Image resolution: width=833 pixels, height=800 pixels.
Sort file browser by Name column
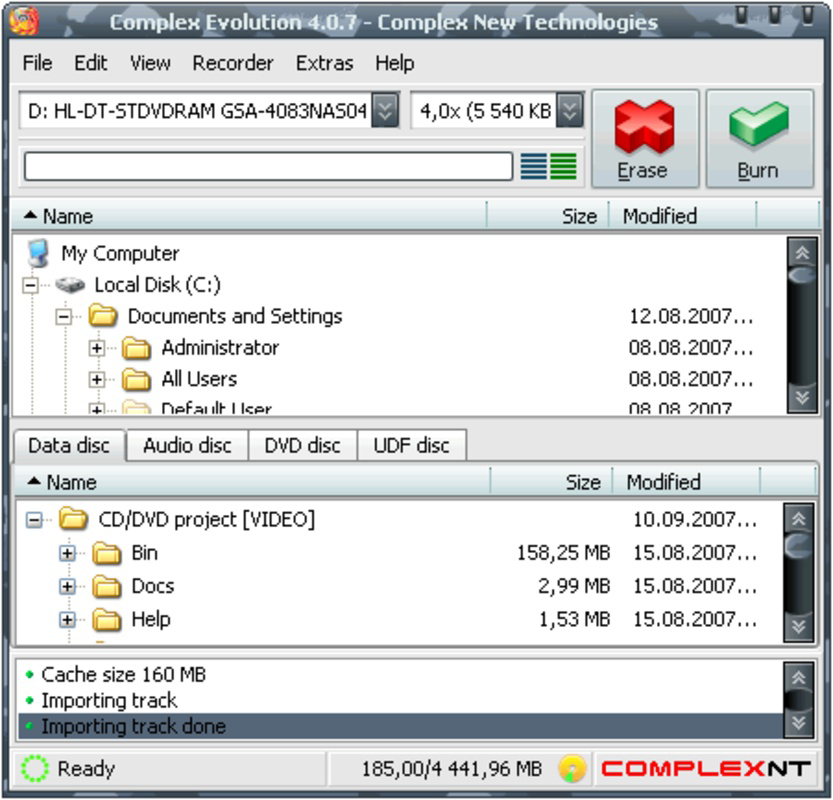249,216
